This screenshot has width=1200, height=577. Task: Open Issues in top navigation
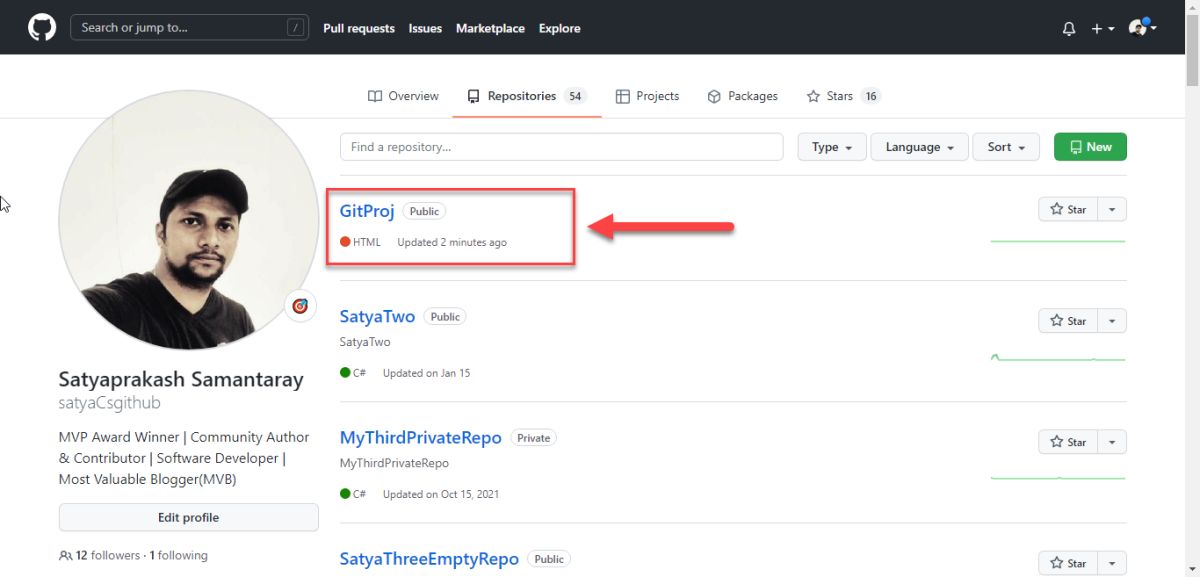tap(425, 29)
